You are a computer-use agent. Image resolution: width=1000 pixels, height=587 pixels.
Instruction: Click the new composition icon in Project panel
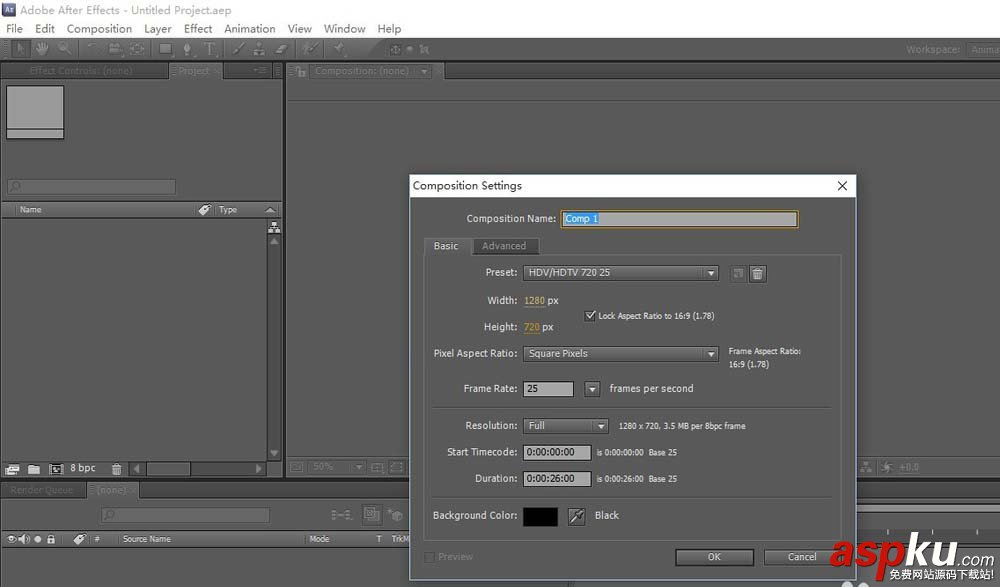coord(56,469)
